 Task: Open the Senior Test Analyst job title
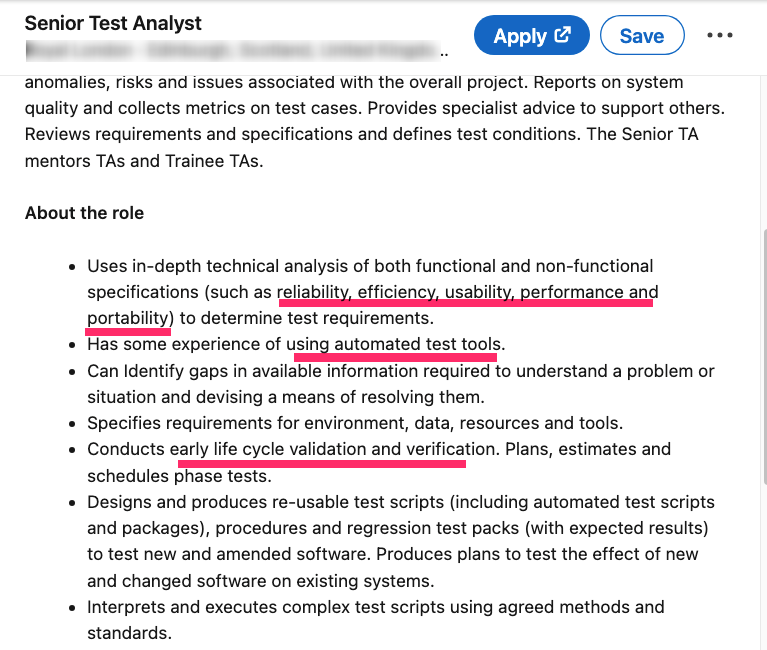(x=113, y=22)
